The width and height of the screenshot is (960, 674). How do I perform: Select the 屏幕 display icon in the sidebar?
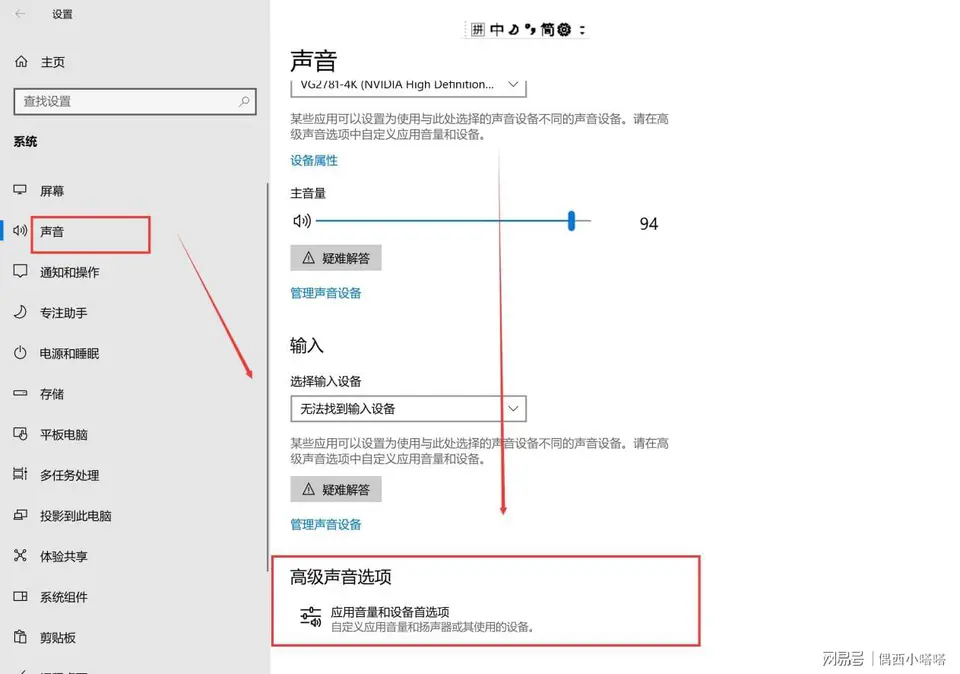pyautogui.click(x=20, y=191)
